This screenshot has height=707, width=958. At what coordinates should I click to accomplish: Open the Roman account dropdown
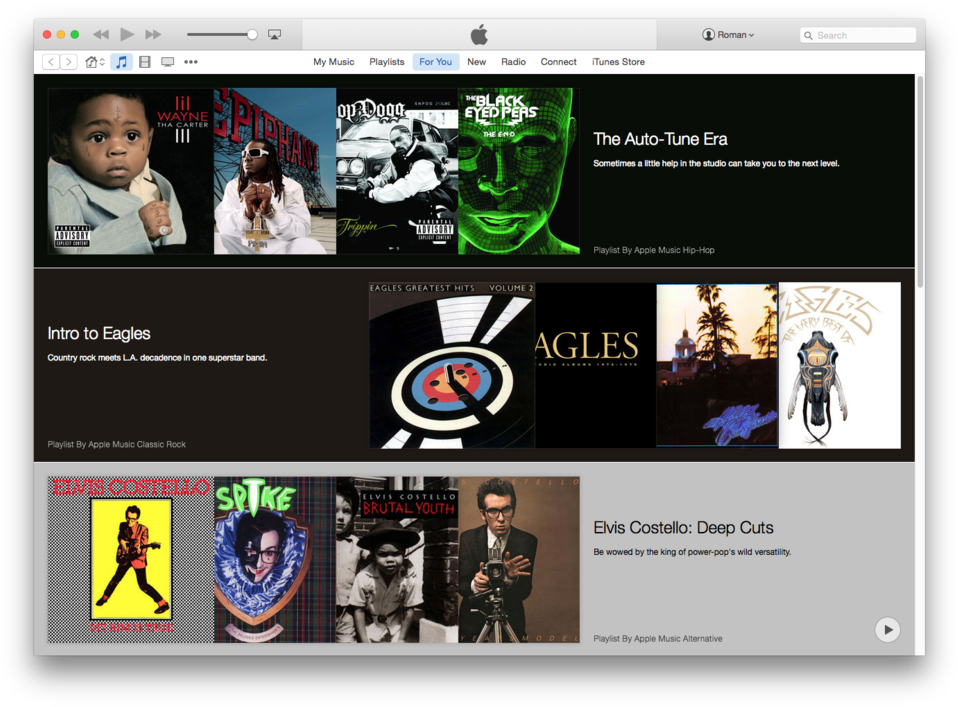[731, 35]
